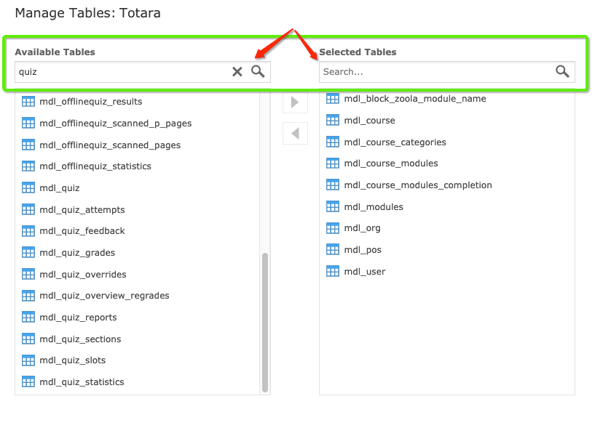Screen dimensions: 603x428
Task: Select mdl_quiz_reports table name
Action: click(78, 318)
